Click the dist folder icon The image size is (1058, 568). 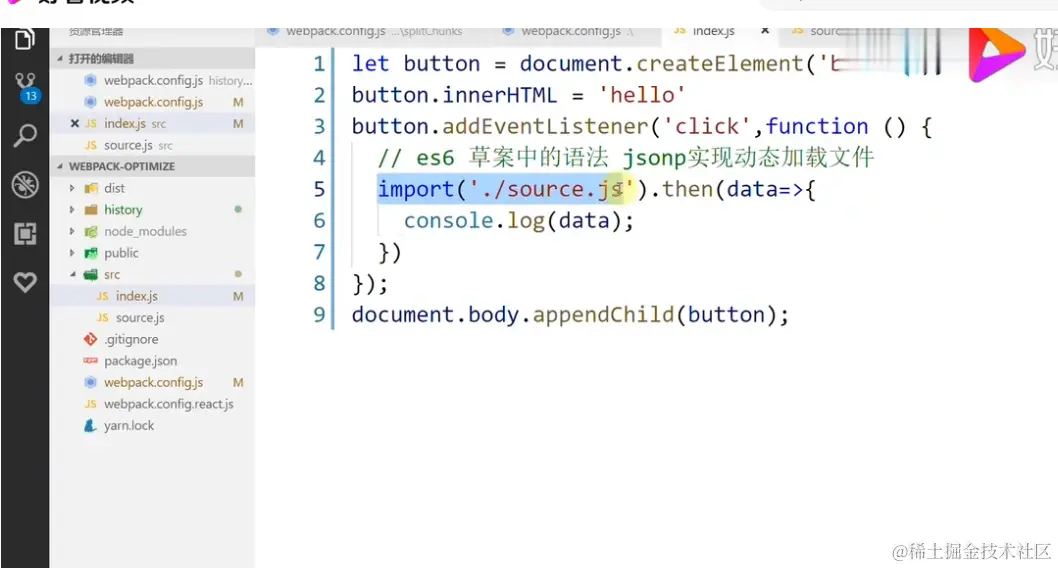(x=90, y=188)
